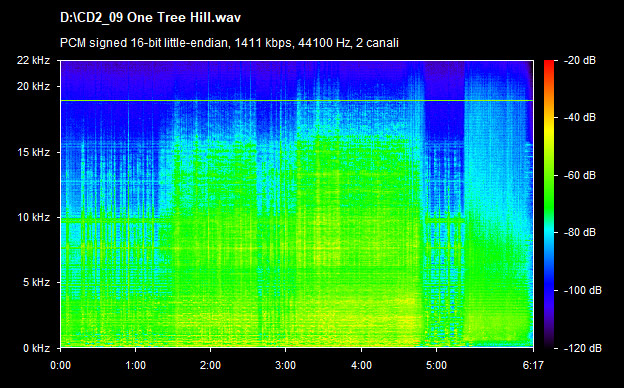Select the 0:00 time marker

point(60,365)
